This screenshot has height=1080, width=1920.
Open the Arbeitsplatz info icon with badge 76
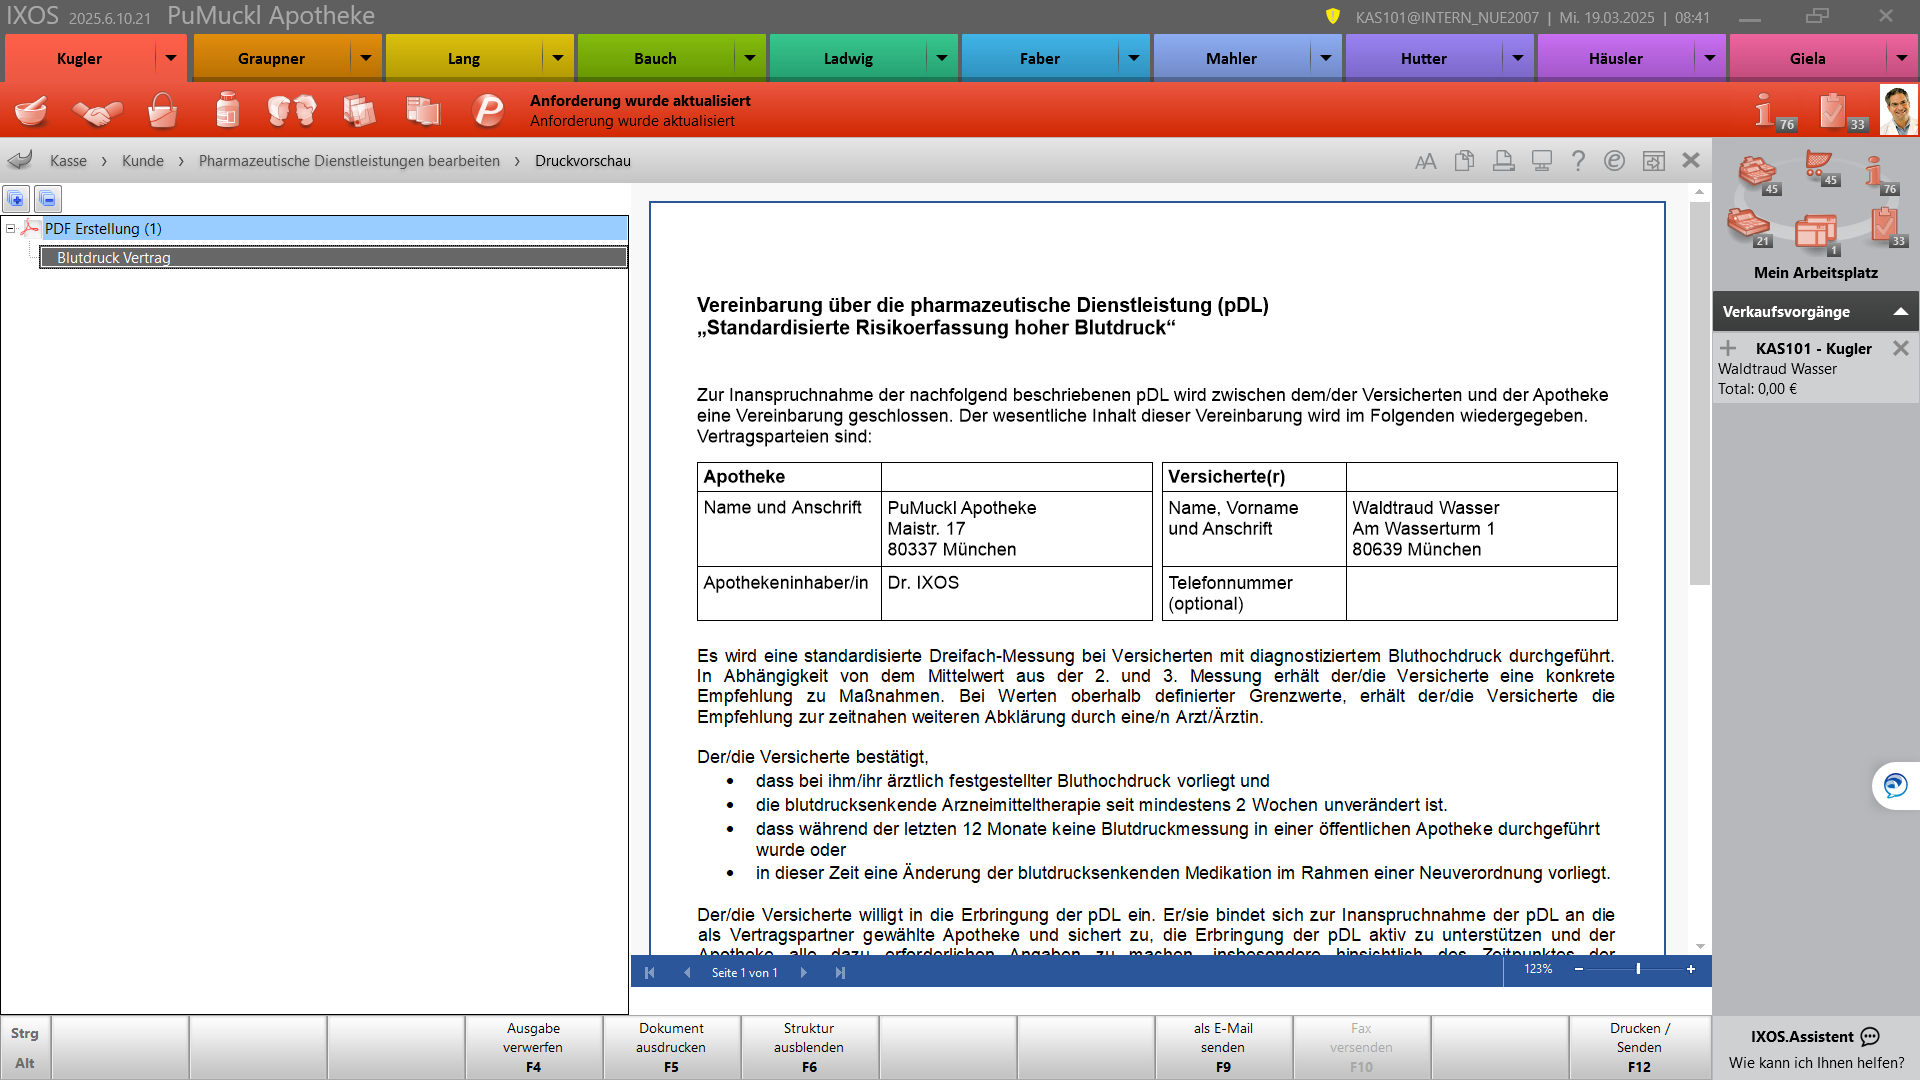pos(1881,175)
